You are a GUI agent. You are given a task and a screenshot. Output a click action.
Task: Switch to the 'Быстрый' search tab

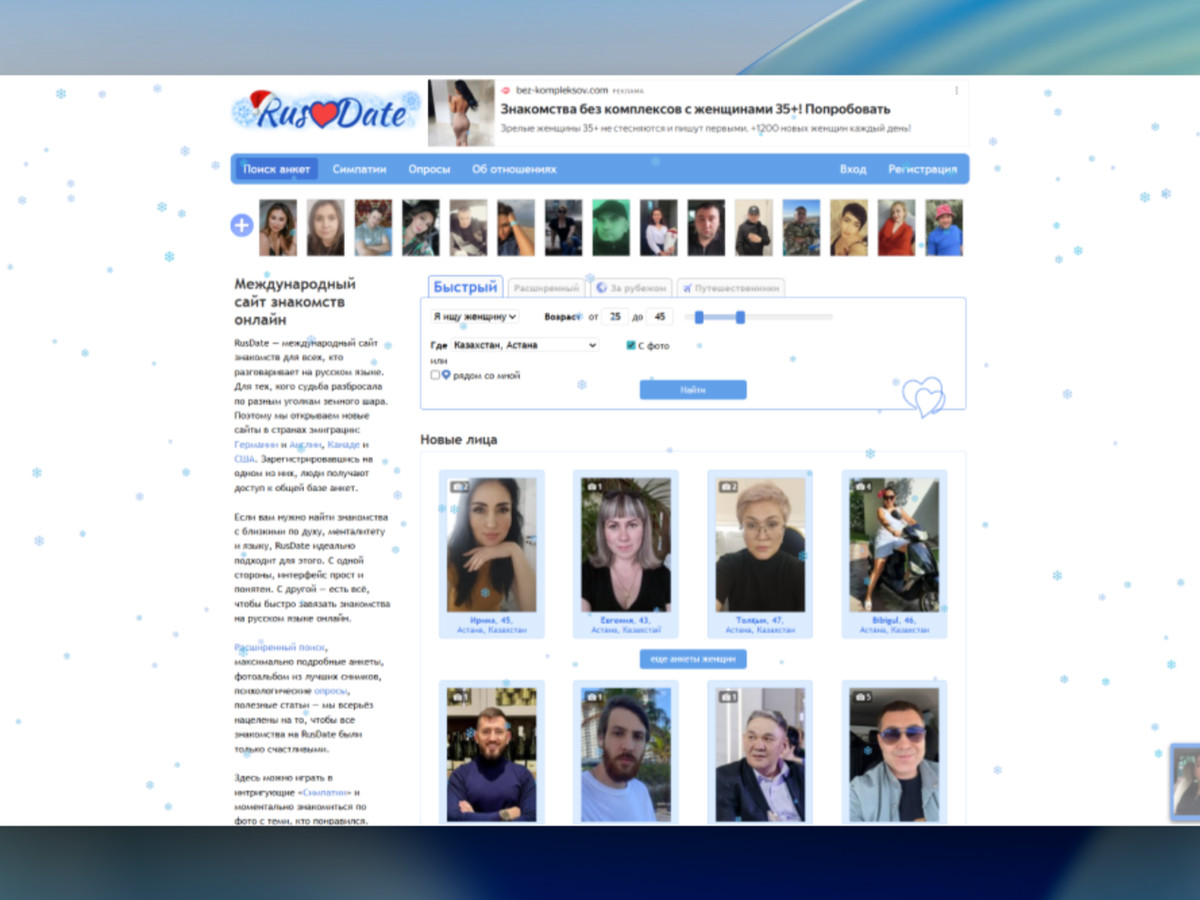click(465, 287)
